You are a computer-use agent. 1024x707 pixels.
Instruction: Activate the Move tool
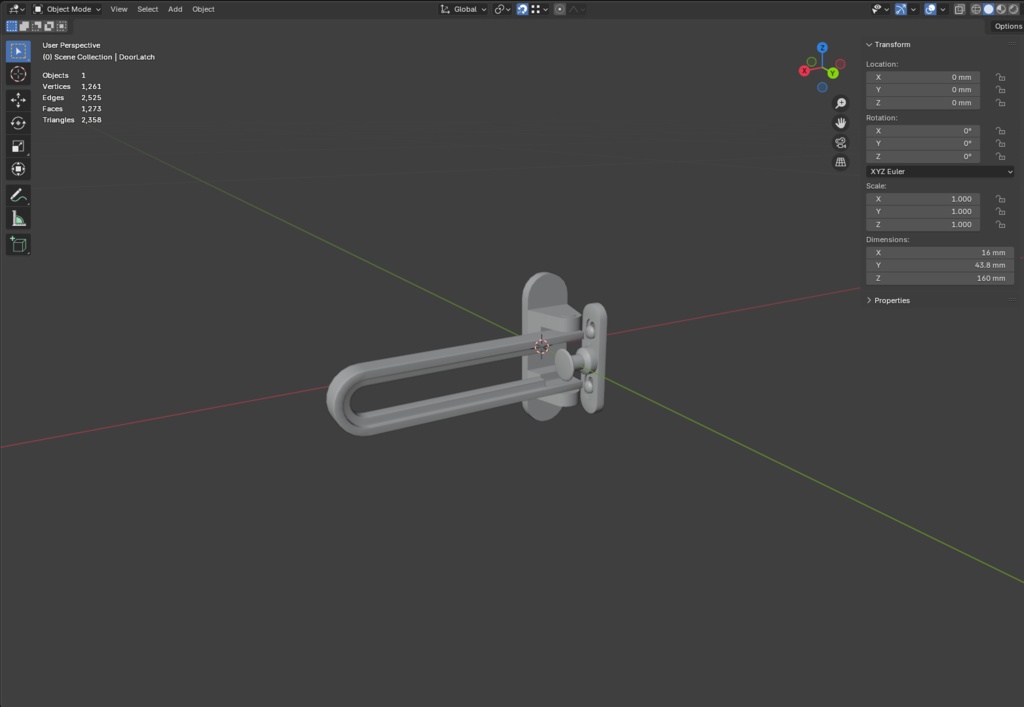(18, 100)
